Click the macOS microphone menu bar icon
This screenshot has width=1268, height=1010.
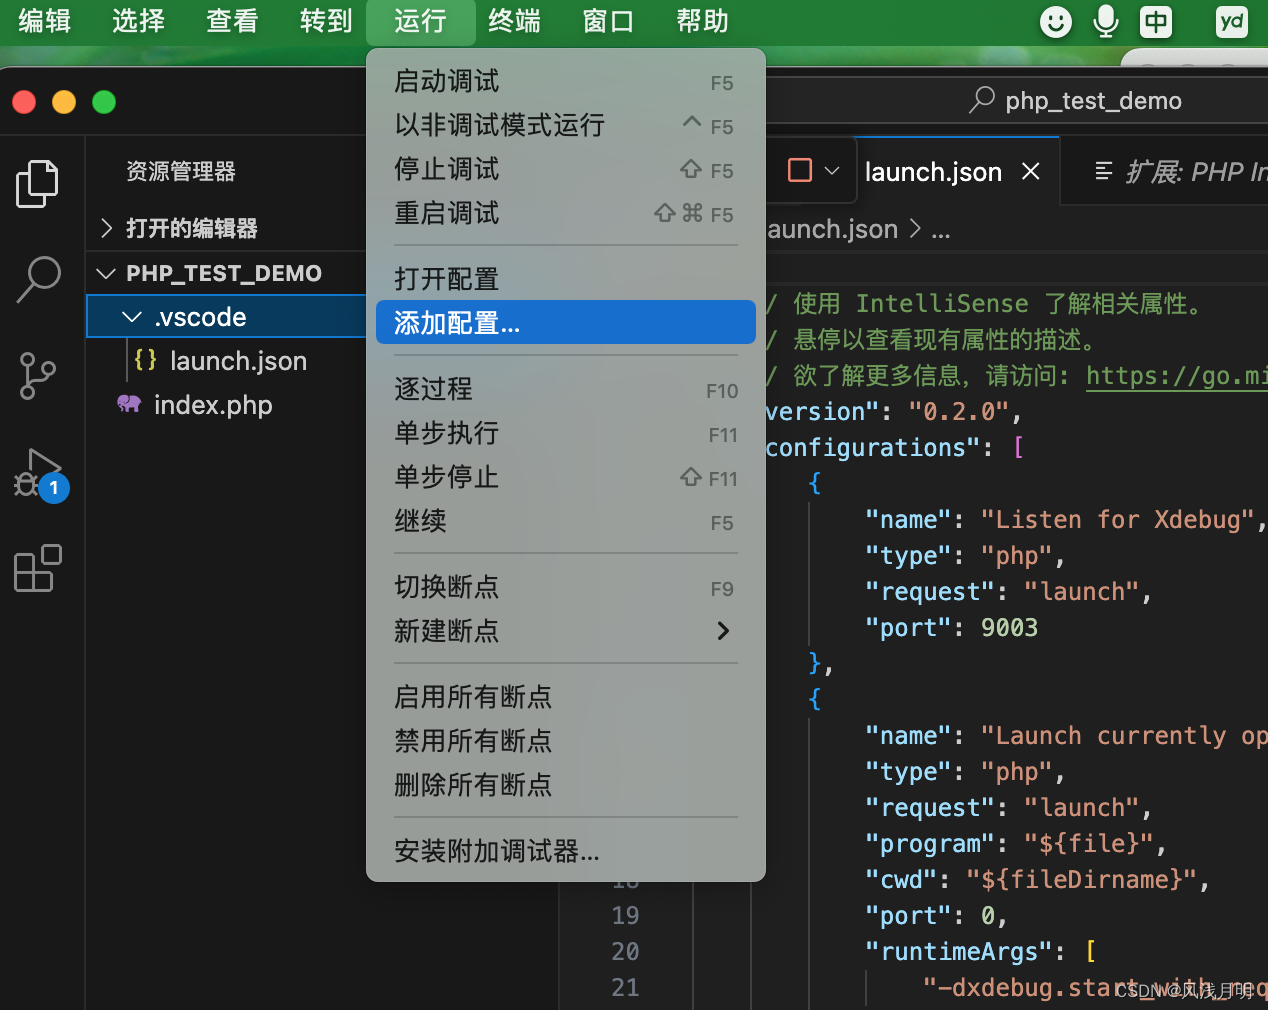tap(1105, 21)
